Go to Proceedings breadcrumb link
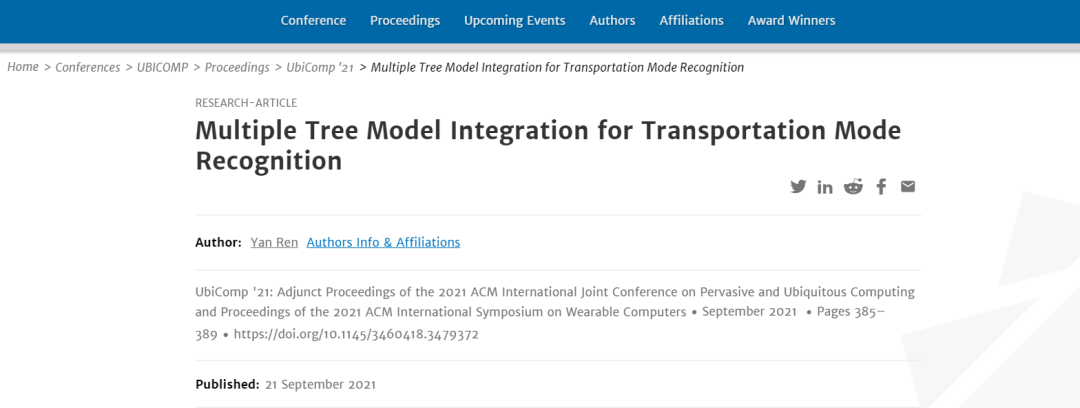Image resolution: width=1080 pixels, height=408 pixels. pyautogui.click(x=237, y=67)
